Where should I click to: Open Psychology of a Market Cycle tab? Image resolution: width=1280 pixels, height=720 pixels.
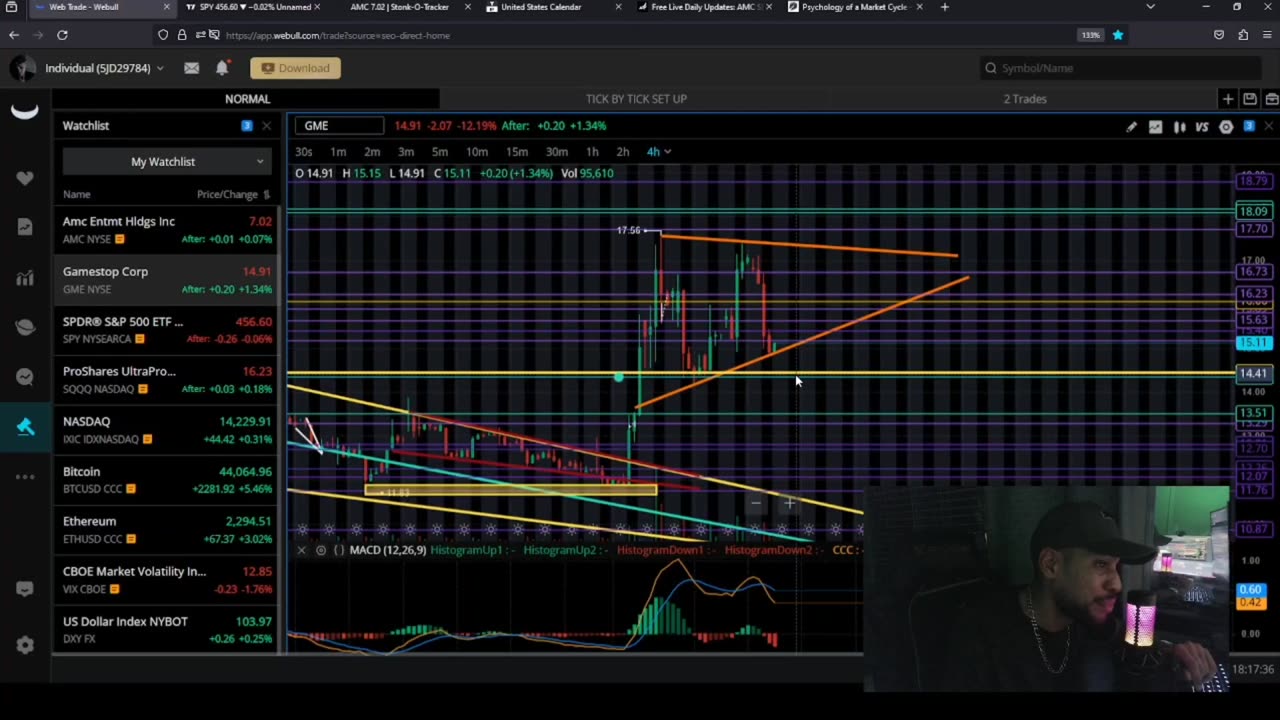click(x=855, y=7)
